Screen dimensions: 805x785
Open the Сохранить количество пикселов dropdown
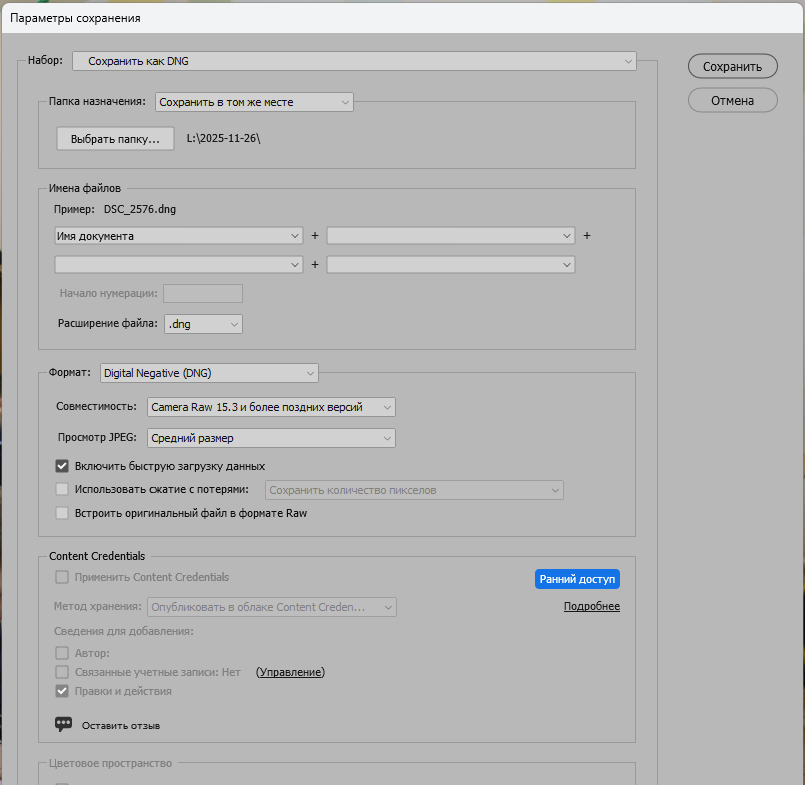click(x=414, y=490)
